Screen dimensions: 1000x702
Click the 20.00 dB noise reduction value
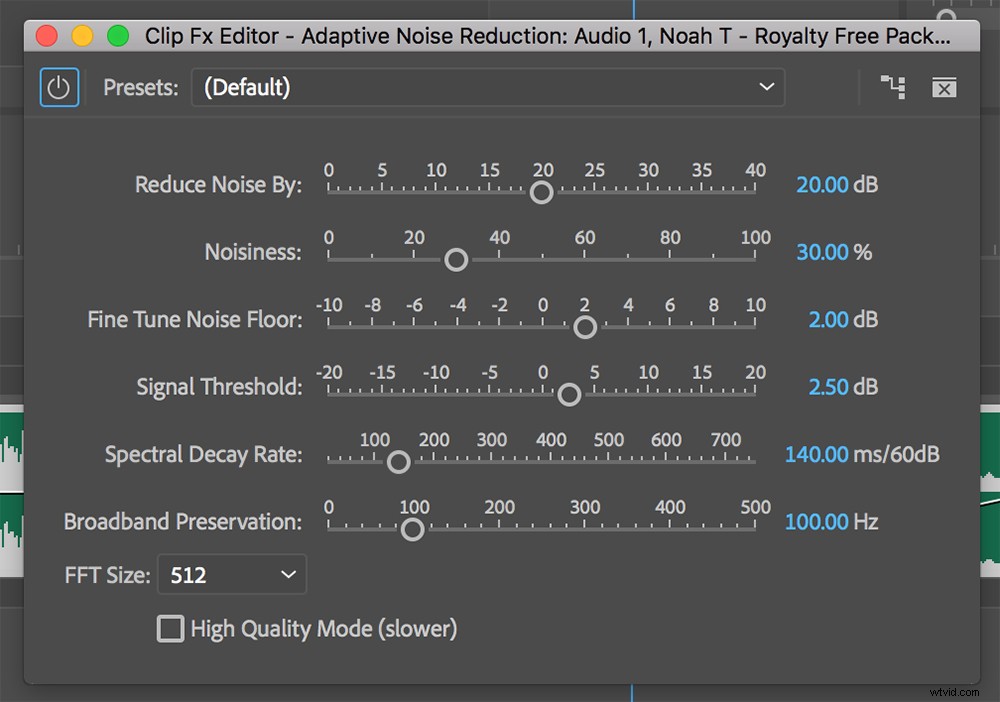tap(836, 185)
